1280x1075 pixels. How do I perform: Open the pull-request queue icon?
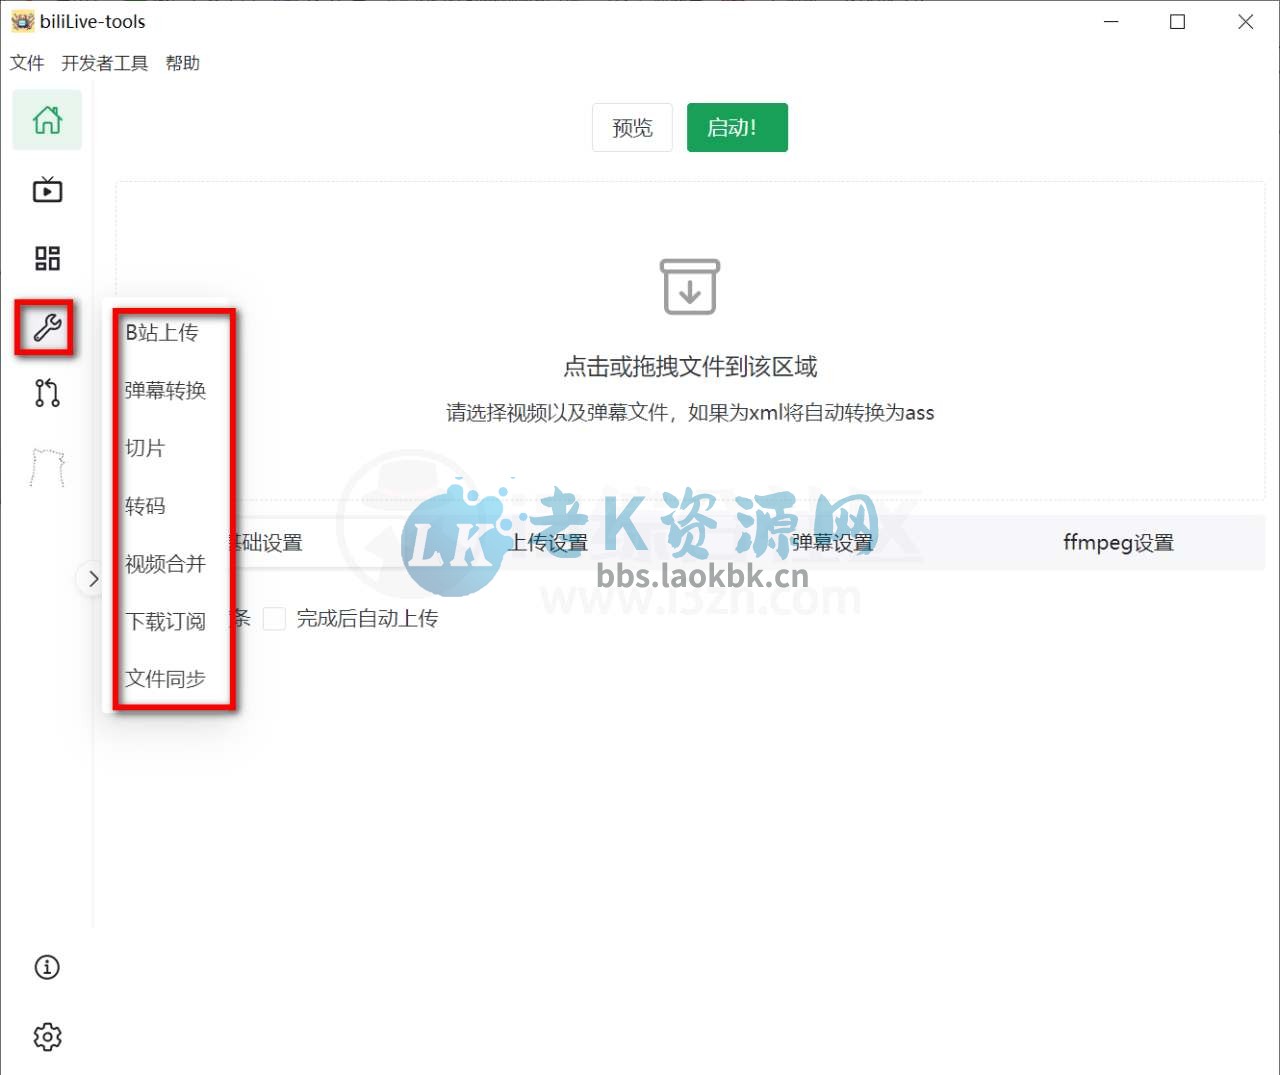47,393
